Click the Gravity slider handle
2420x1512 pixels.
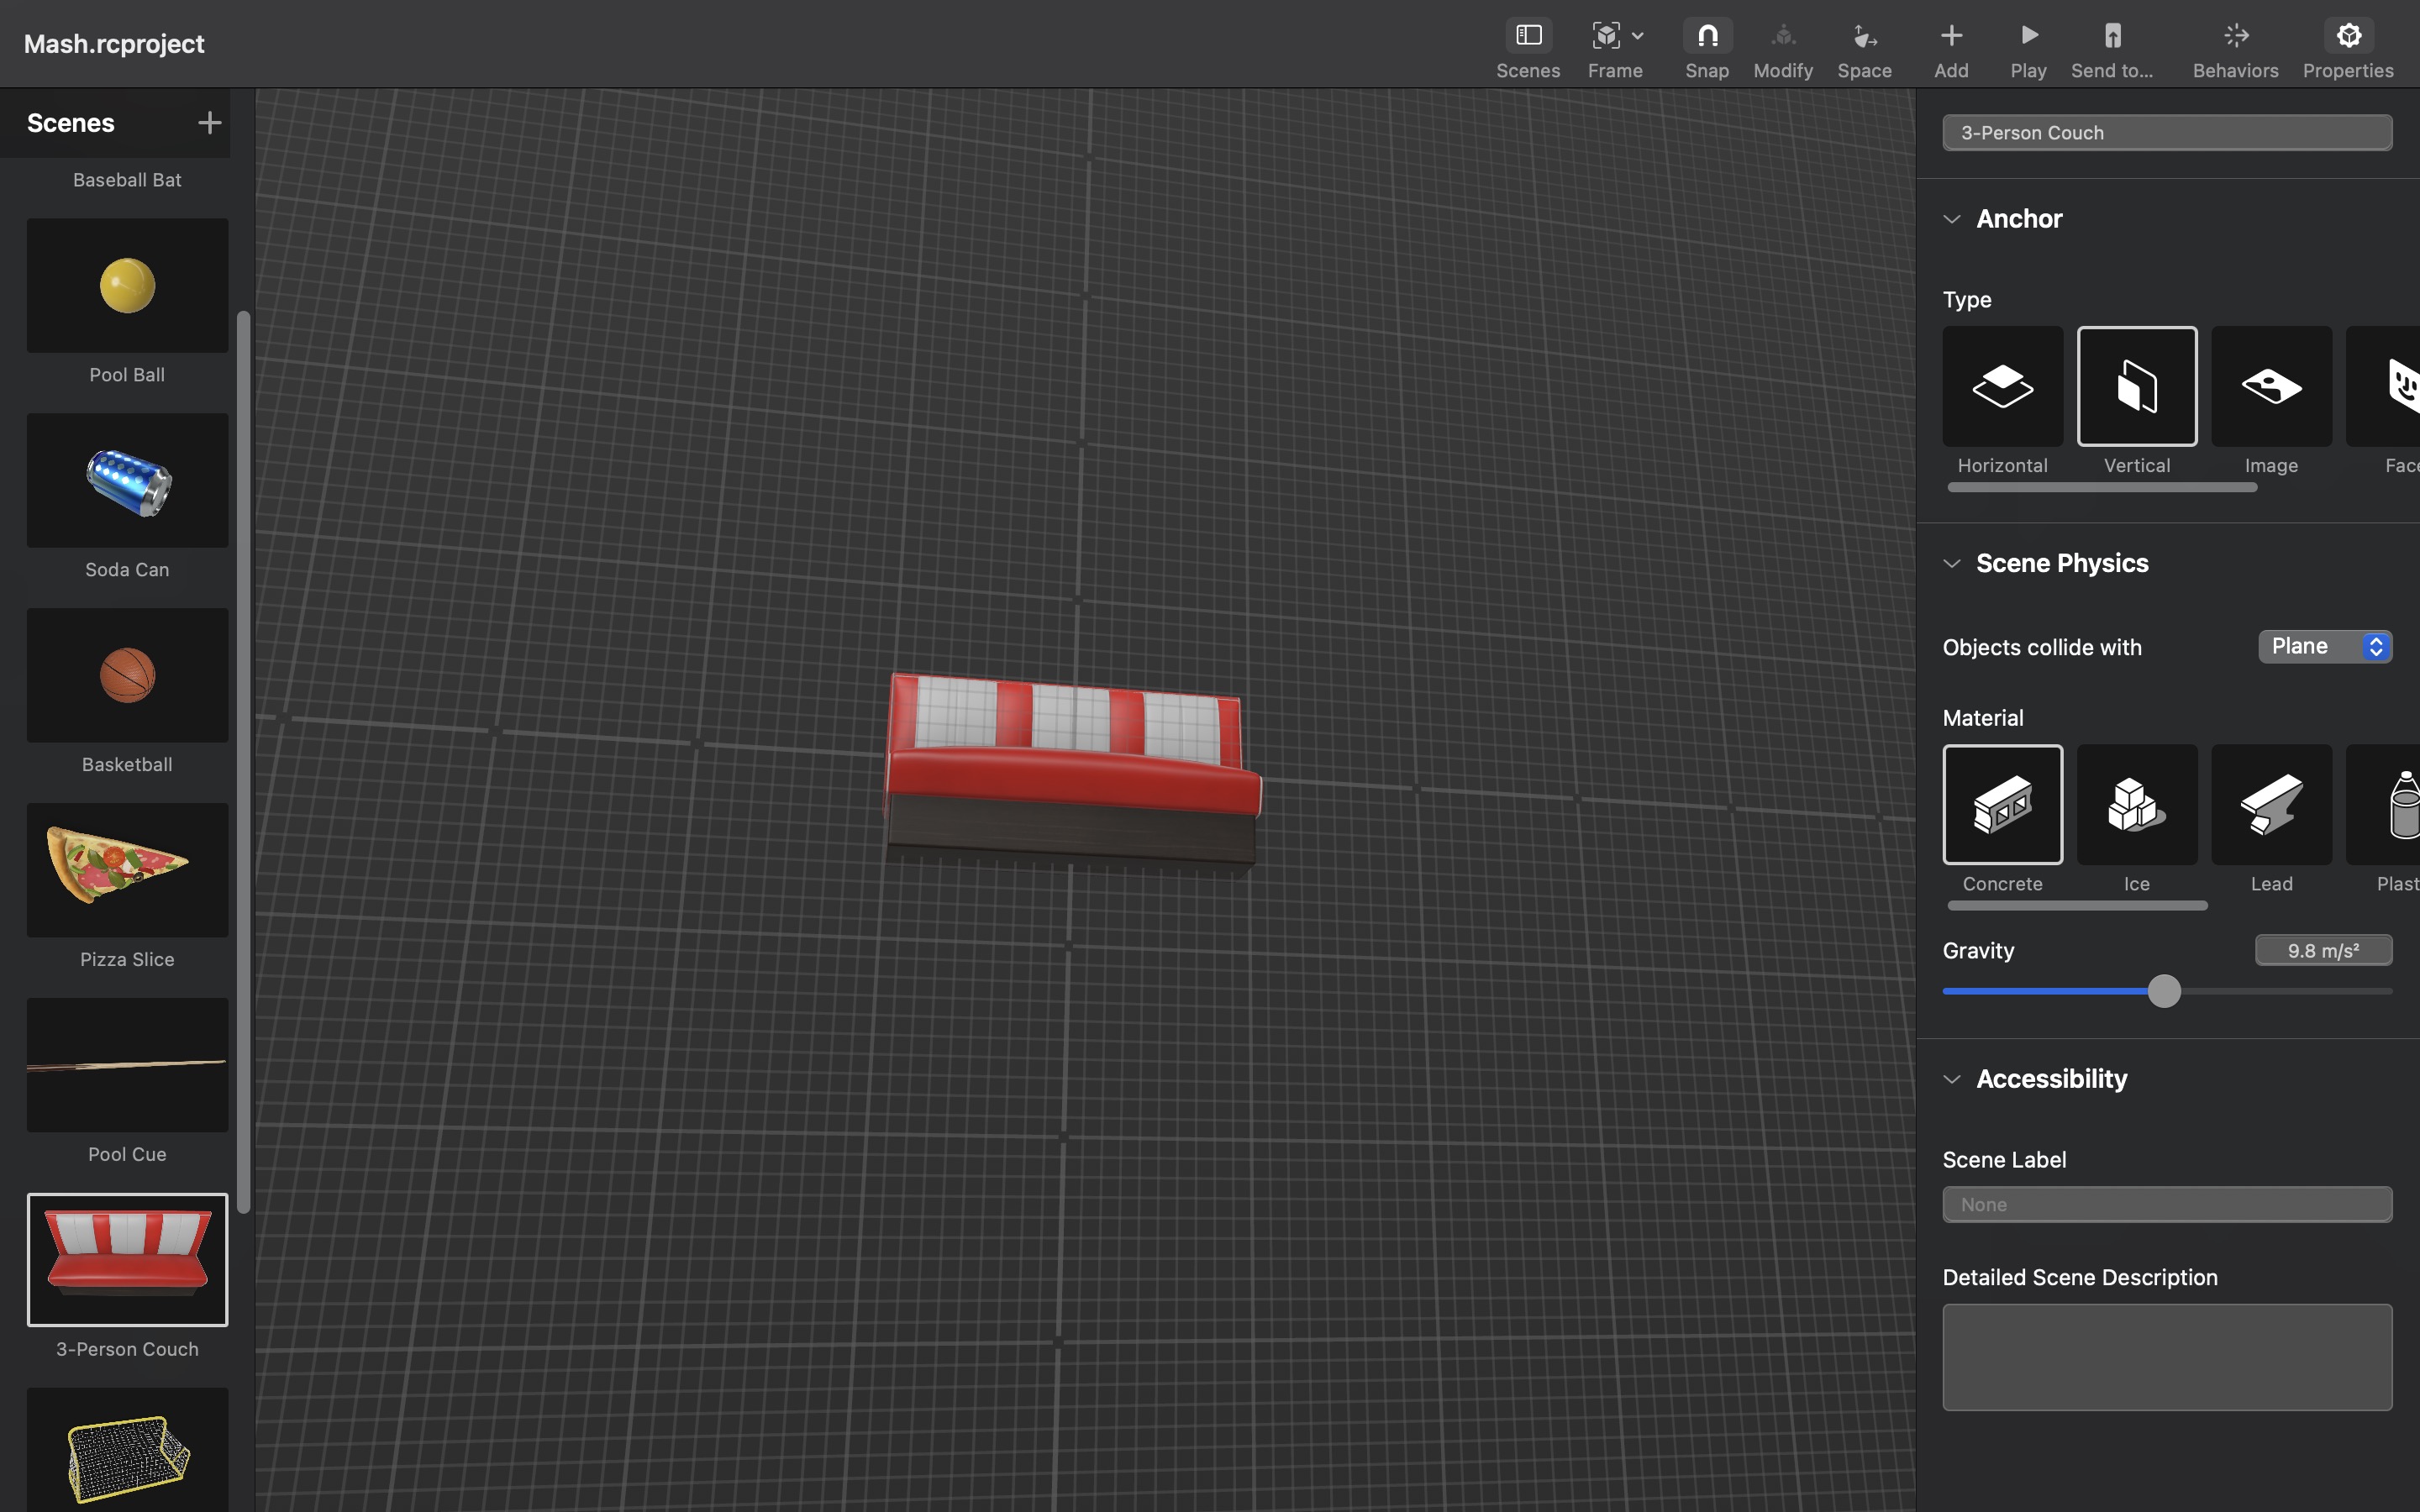coord(2164,991)
